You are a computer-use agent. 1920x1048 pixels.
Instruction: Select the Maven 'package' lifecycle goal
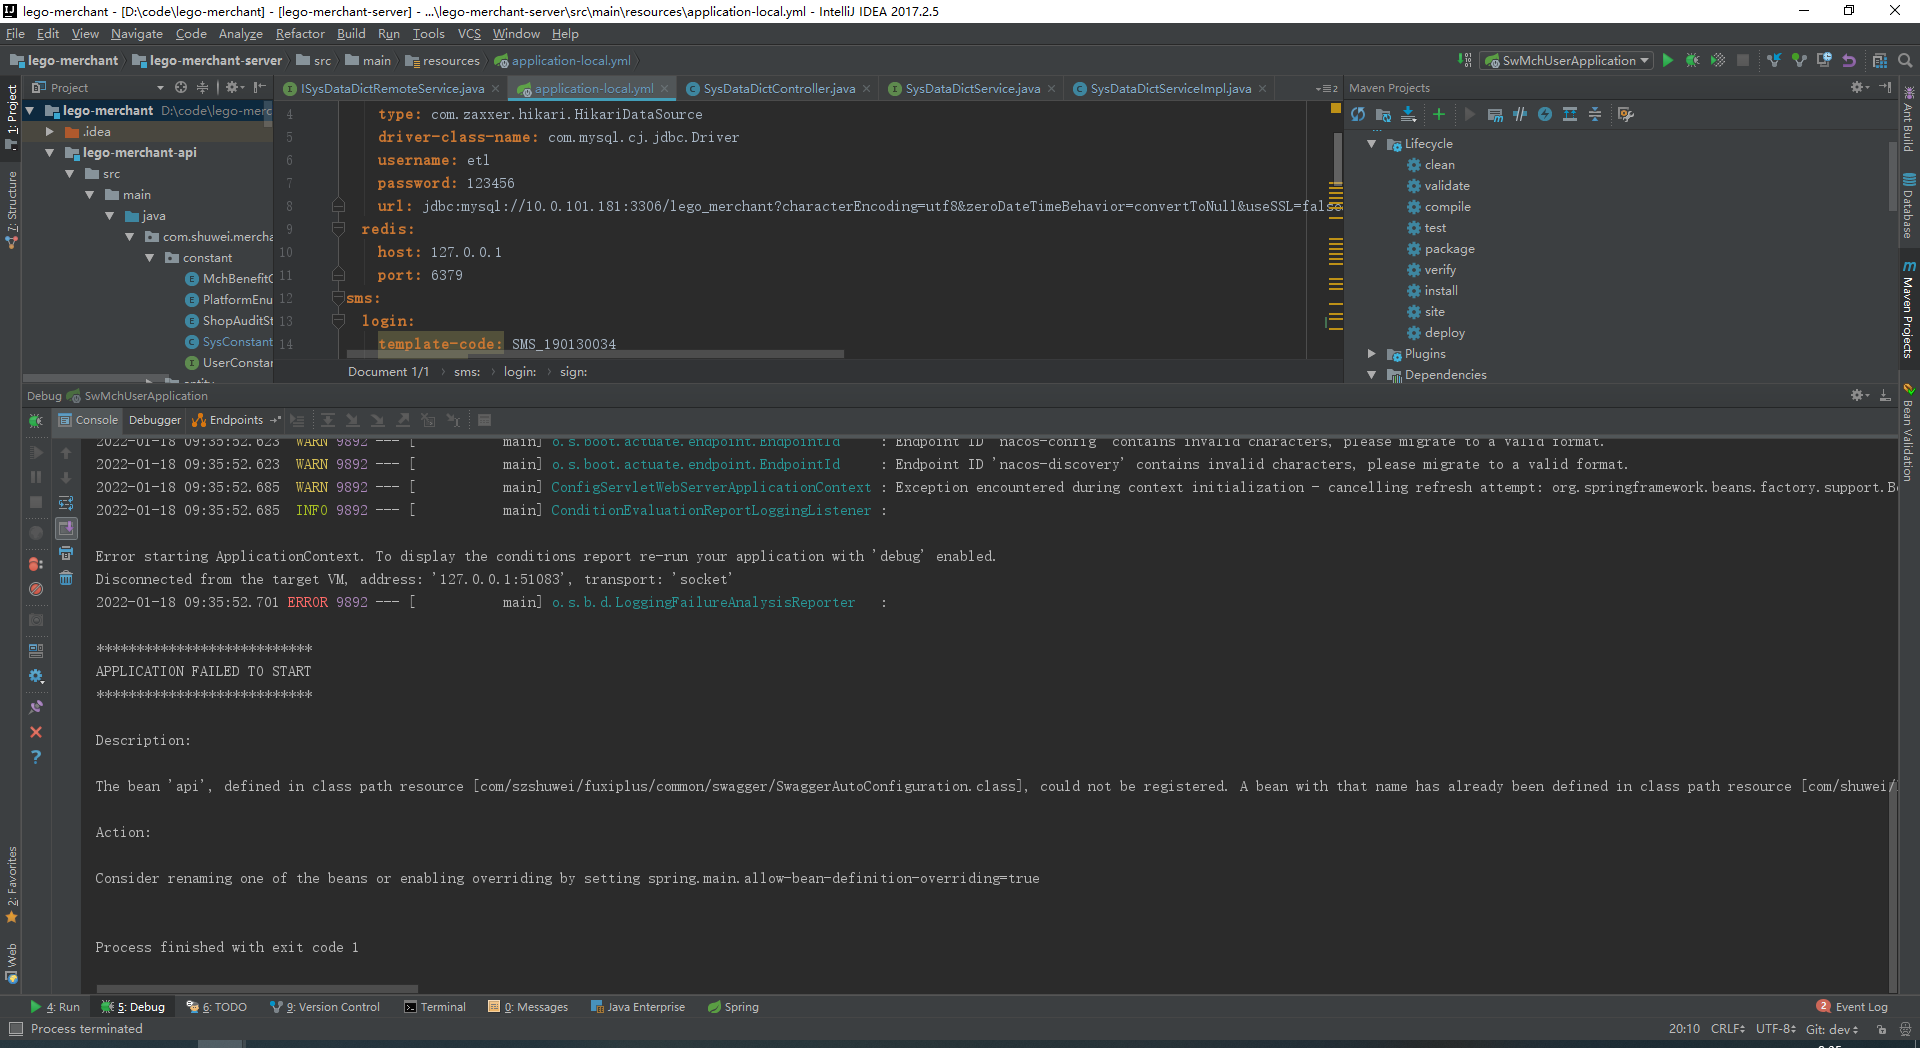pos(1449,249)
